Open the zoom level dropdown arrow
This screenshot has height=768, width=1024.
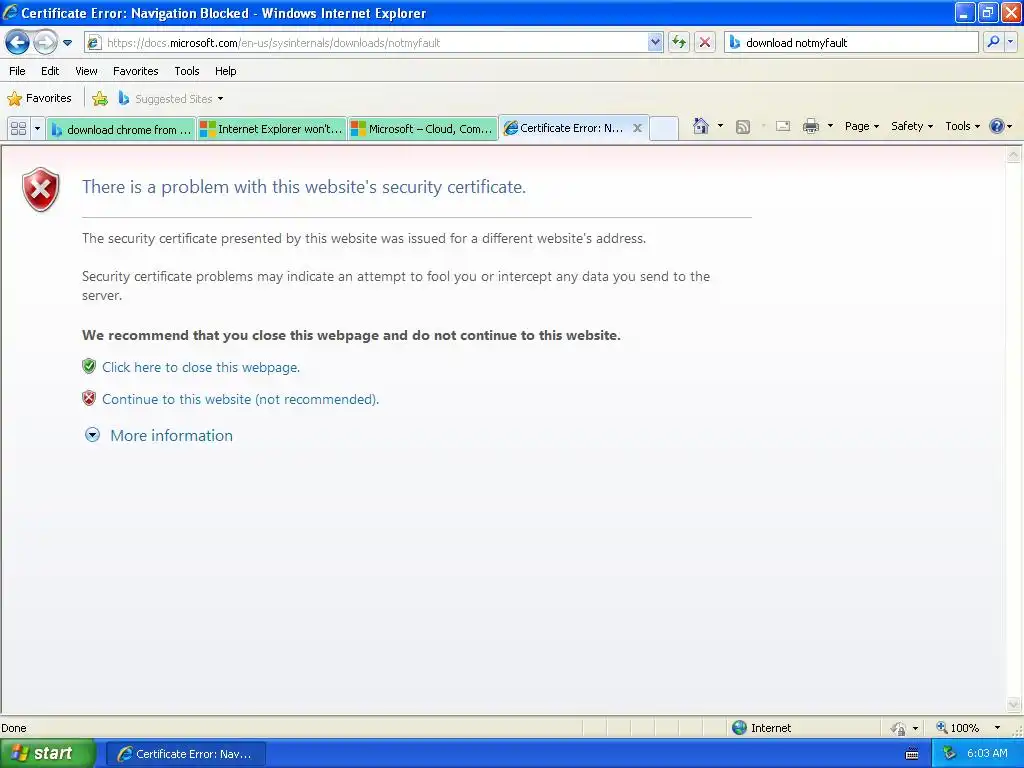(x=997, y=728)
